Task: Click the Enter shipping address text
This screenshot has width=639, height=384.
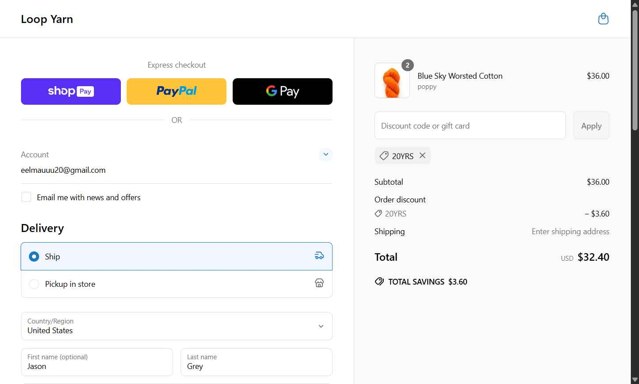Action: pyautogui.click(x=570, y=232)
